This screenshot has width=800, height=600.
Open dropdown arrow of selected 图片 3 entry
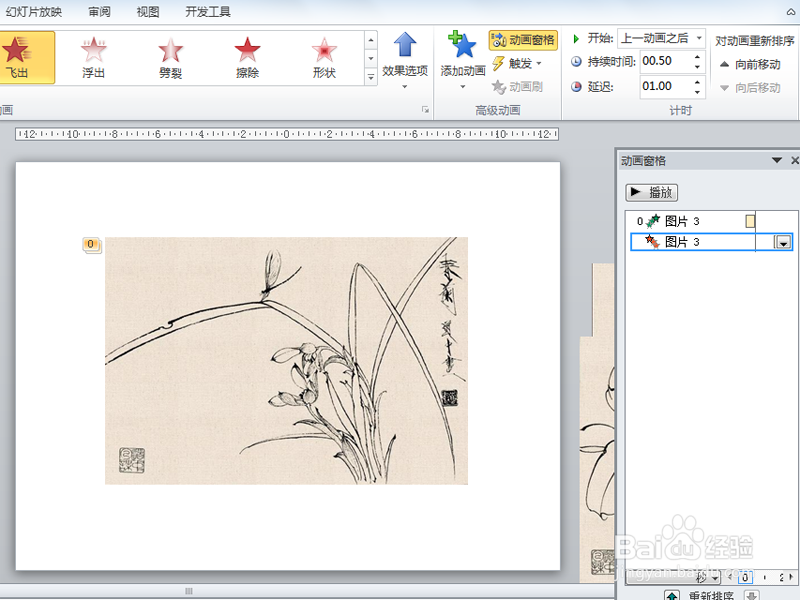[783, 242]
